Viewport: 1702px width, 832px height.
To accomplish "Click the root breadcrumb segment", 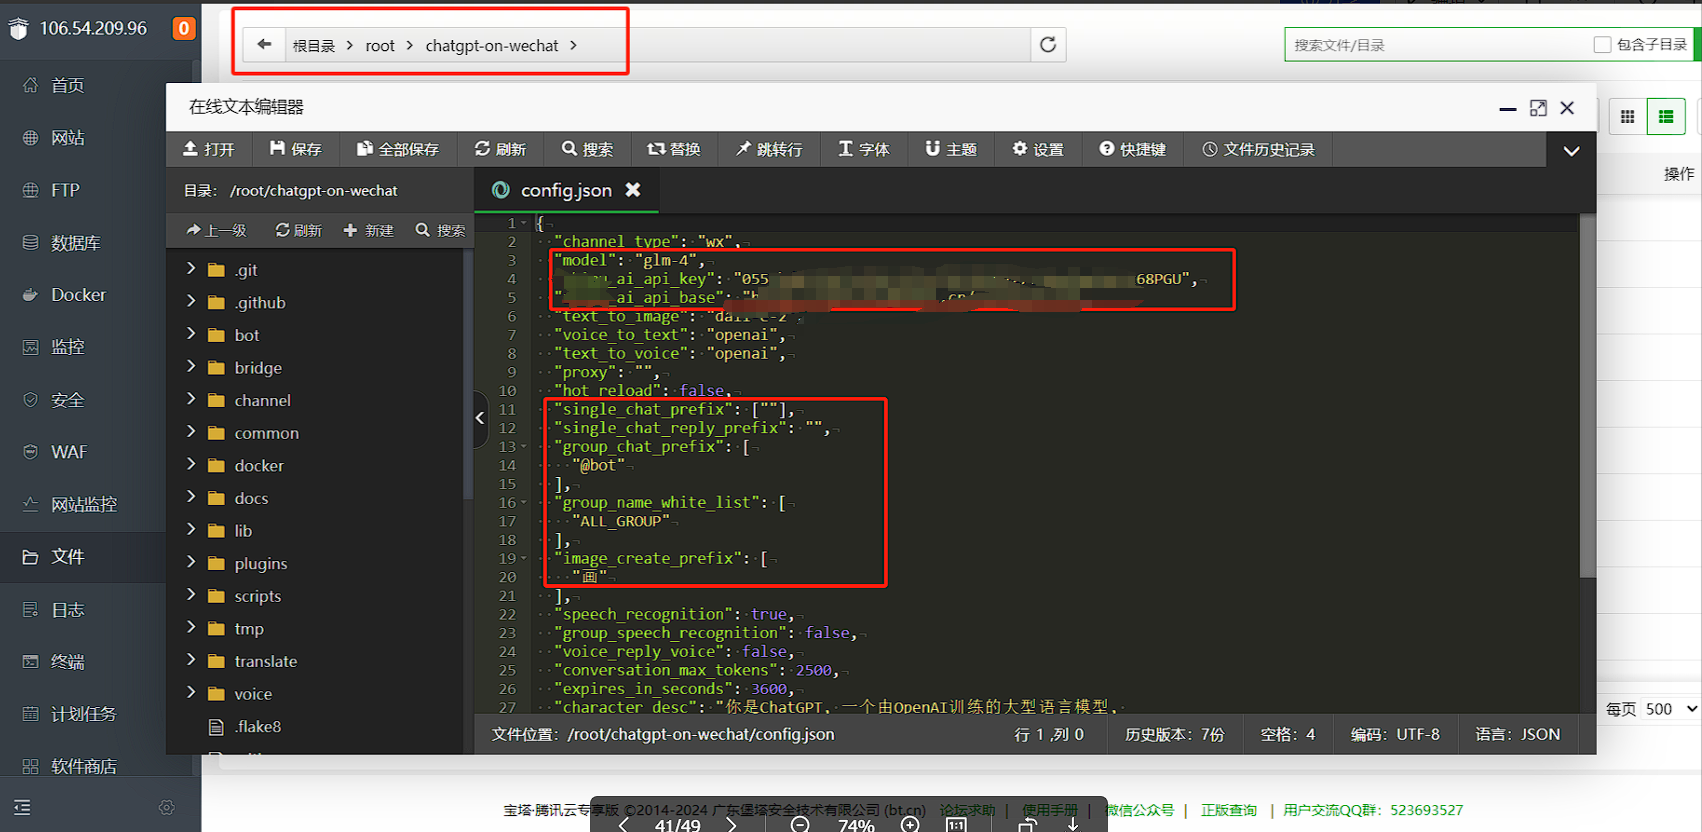I will pyautogui.click(x=380, y=45).
